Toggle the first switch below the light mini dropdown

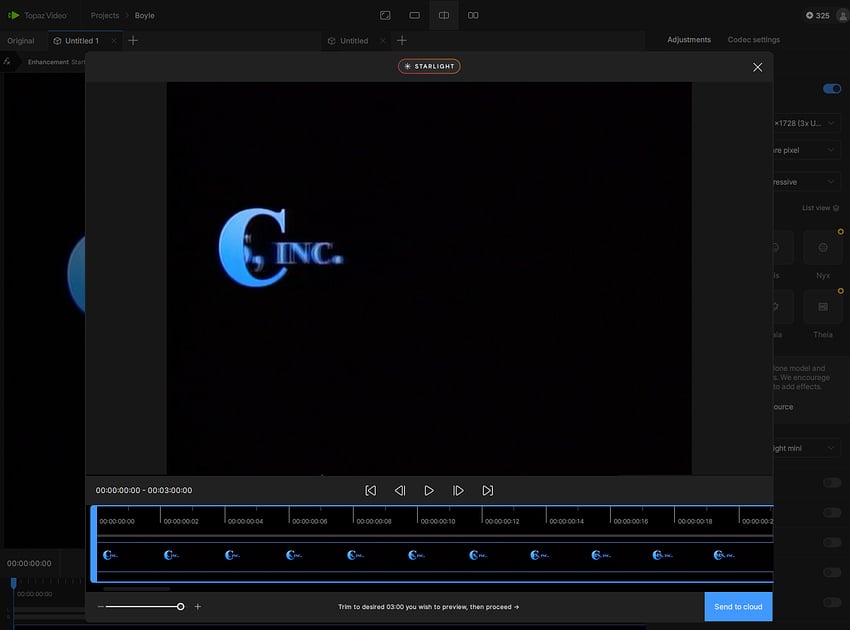[831, 483]
